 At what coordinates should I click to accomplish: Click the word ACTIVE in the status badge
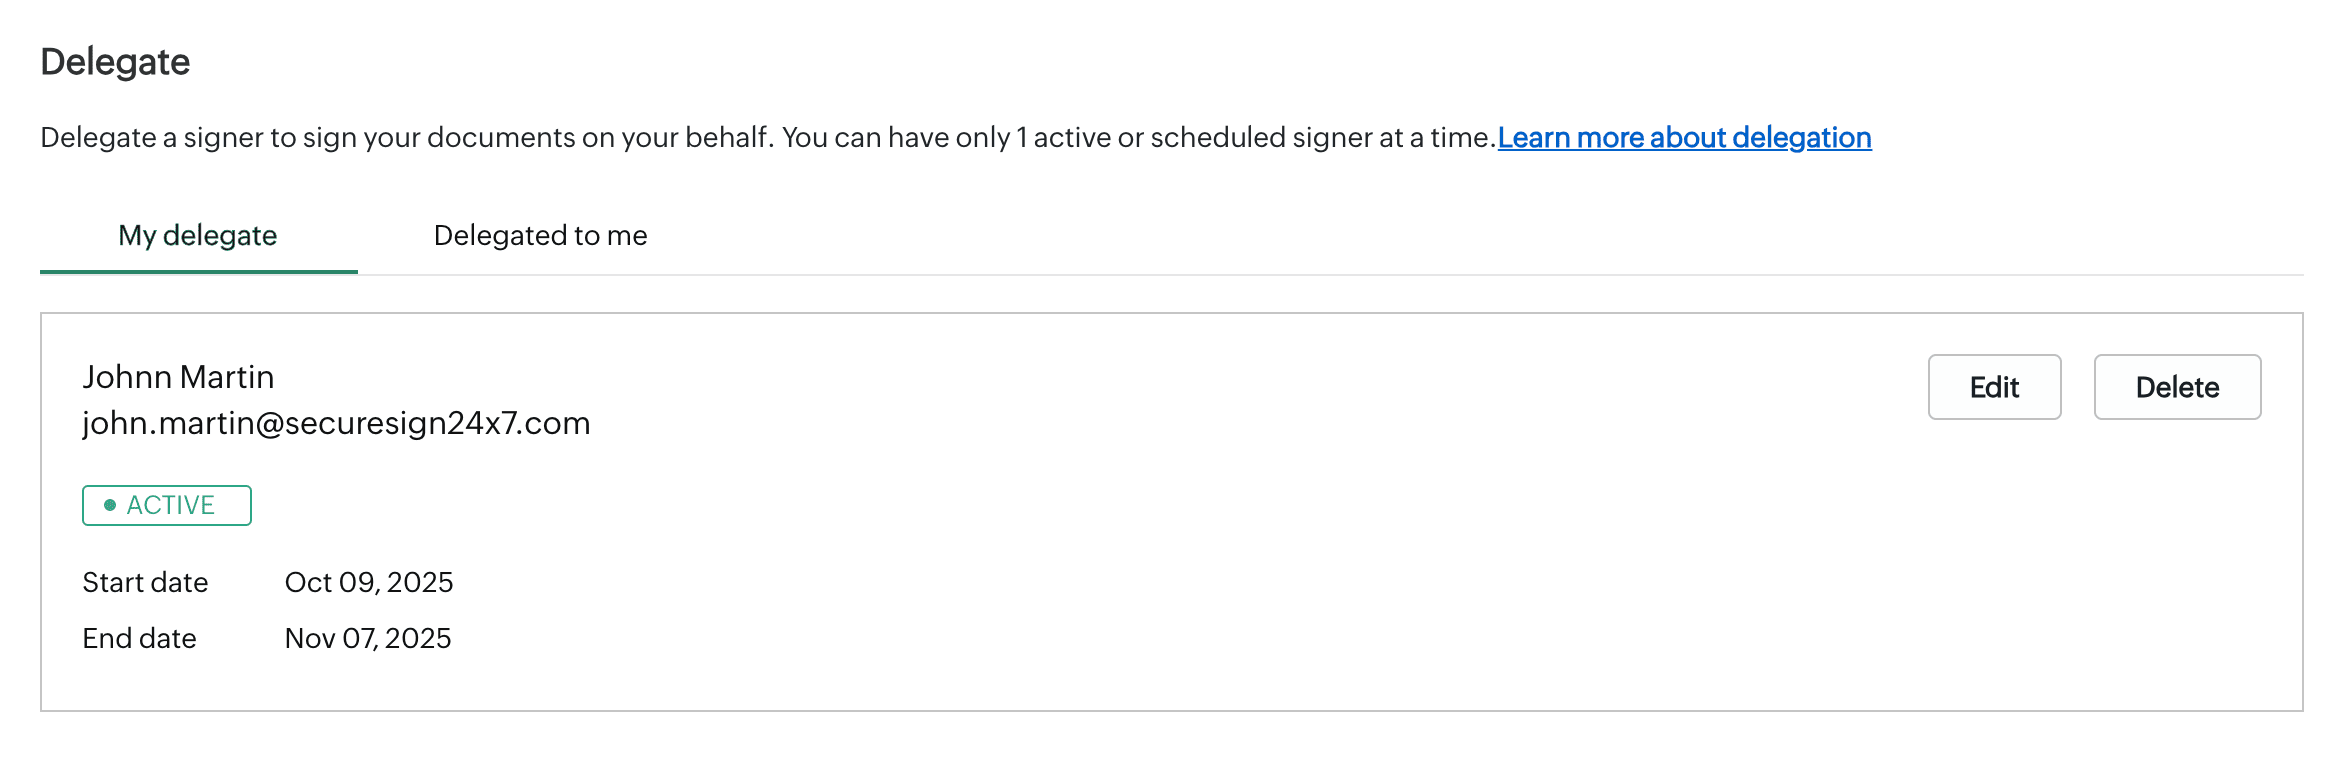point(171,505)
